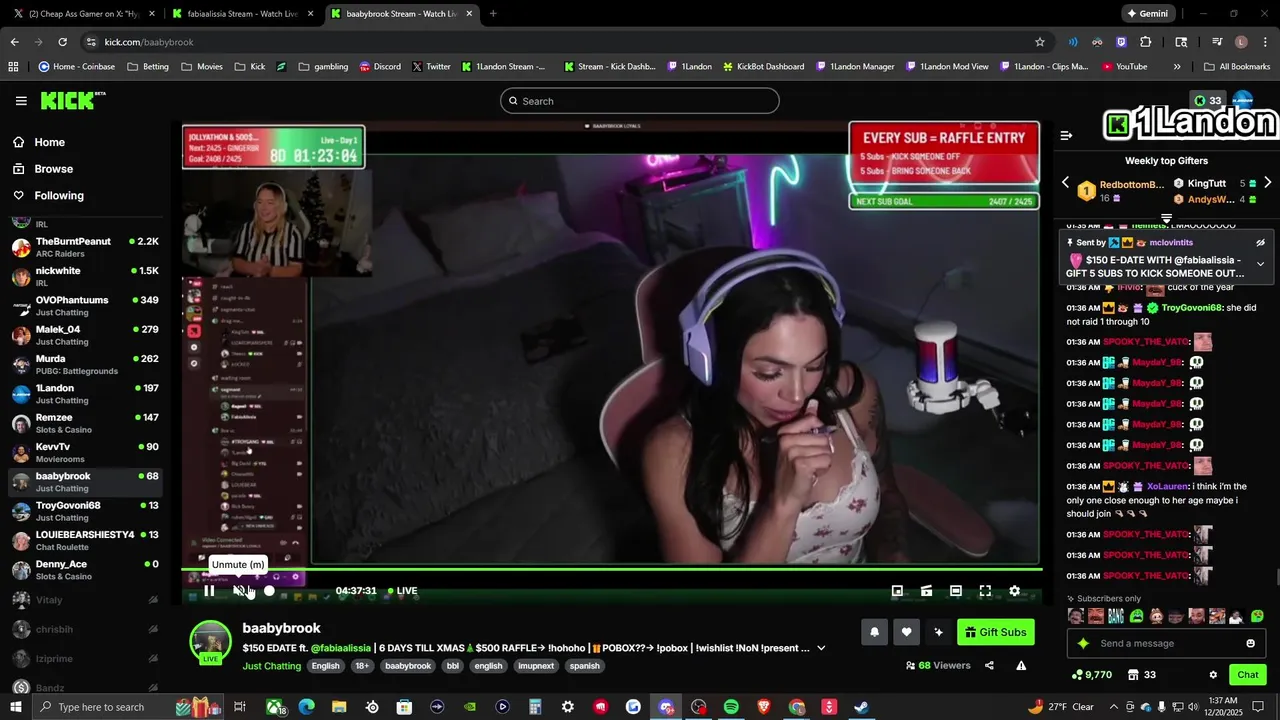Collapse the chat panel arrow icon
This screenshot has width=1280, height=720.
(x=1066, y=135)
